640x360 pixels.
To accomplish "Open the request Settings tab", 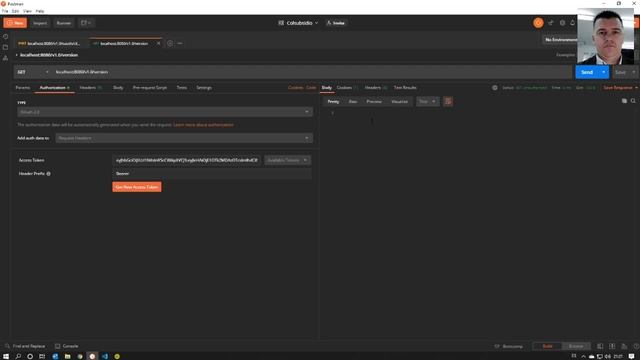I will tap(204, 88).
